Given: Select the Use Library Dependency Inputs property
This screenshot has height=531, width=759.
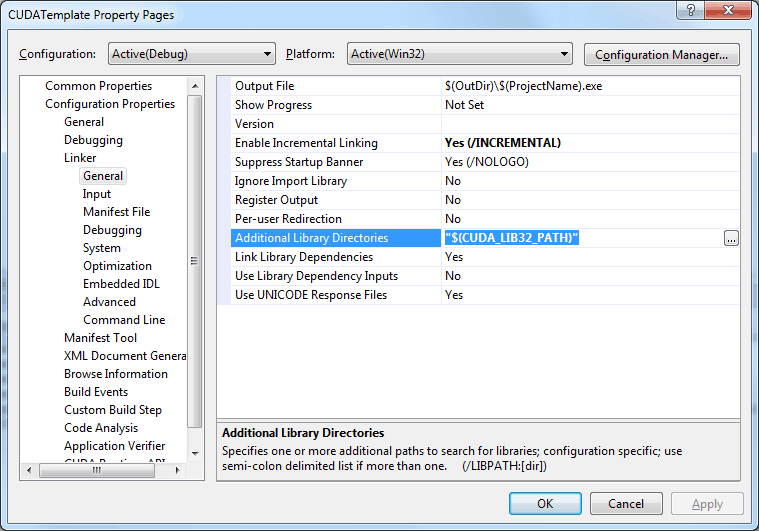Looking at the screenshot, I should pos(335,275).
